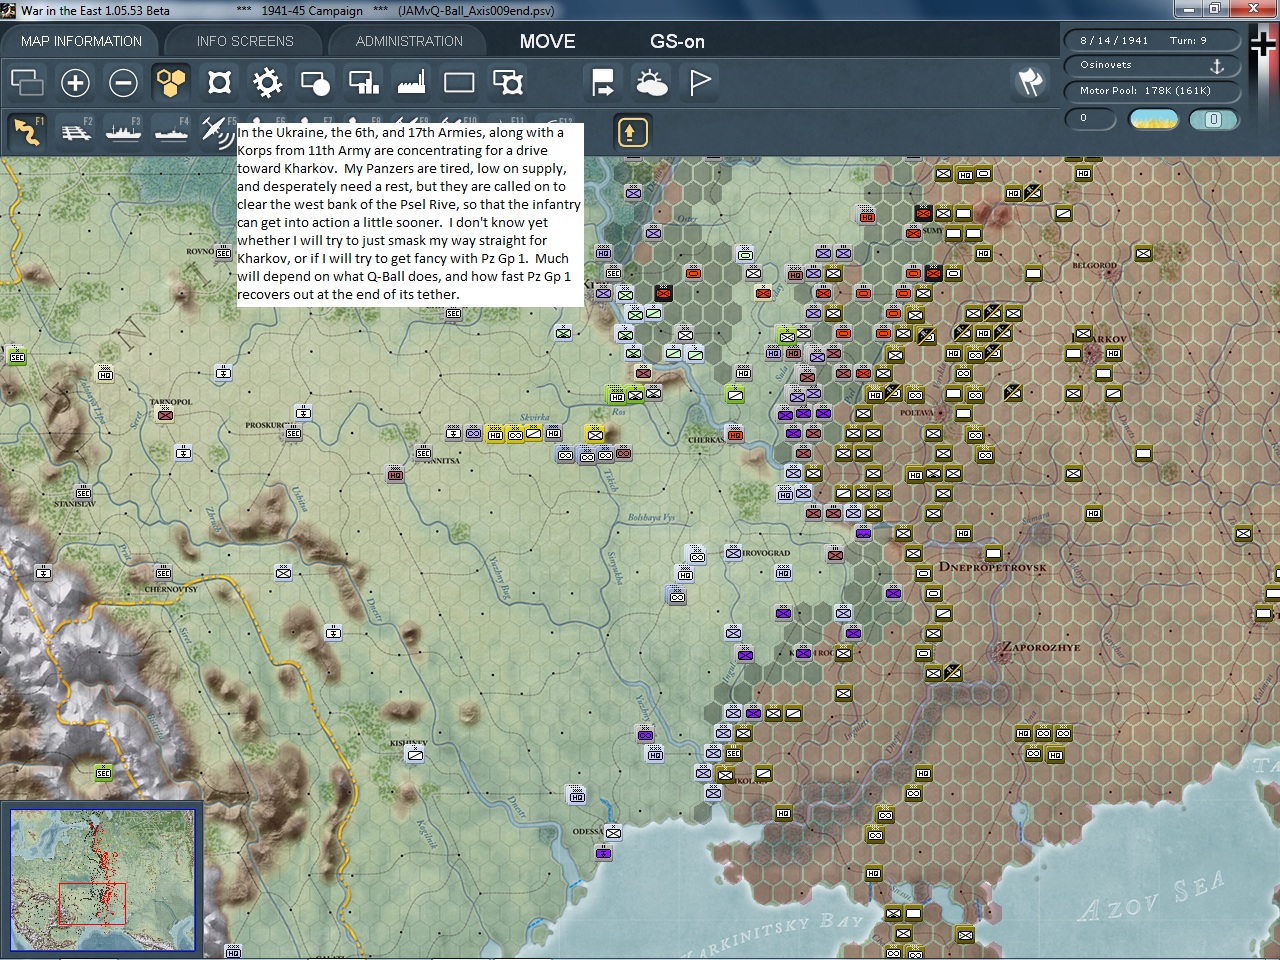This screenshot has height=960, width=1280.
Task: Click the empty rectangle toolbar icon
Action: (459, 82)
